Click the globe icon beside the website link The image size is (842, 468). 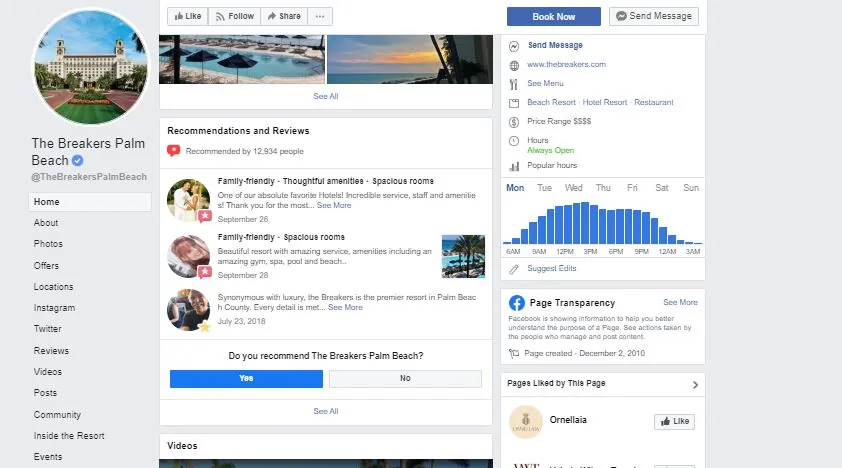(513, 64)
